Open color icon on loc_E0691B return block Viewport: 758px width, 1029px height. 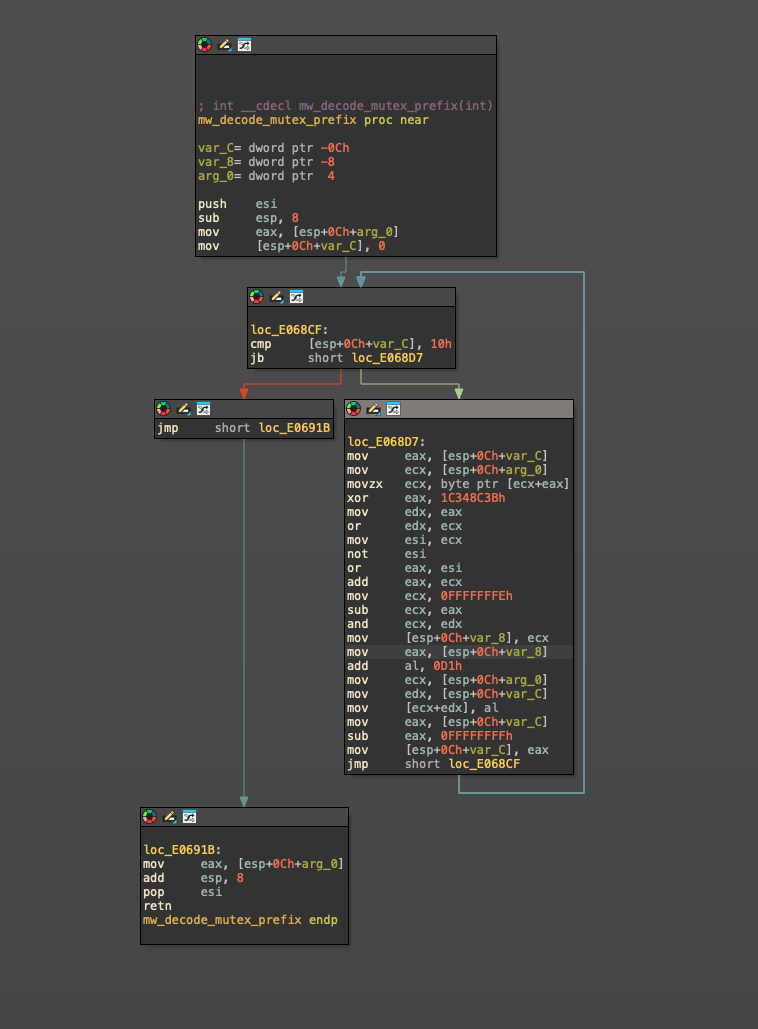click(x=149, y=817)
